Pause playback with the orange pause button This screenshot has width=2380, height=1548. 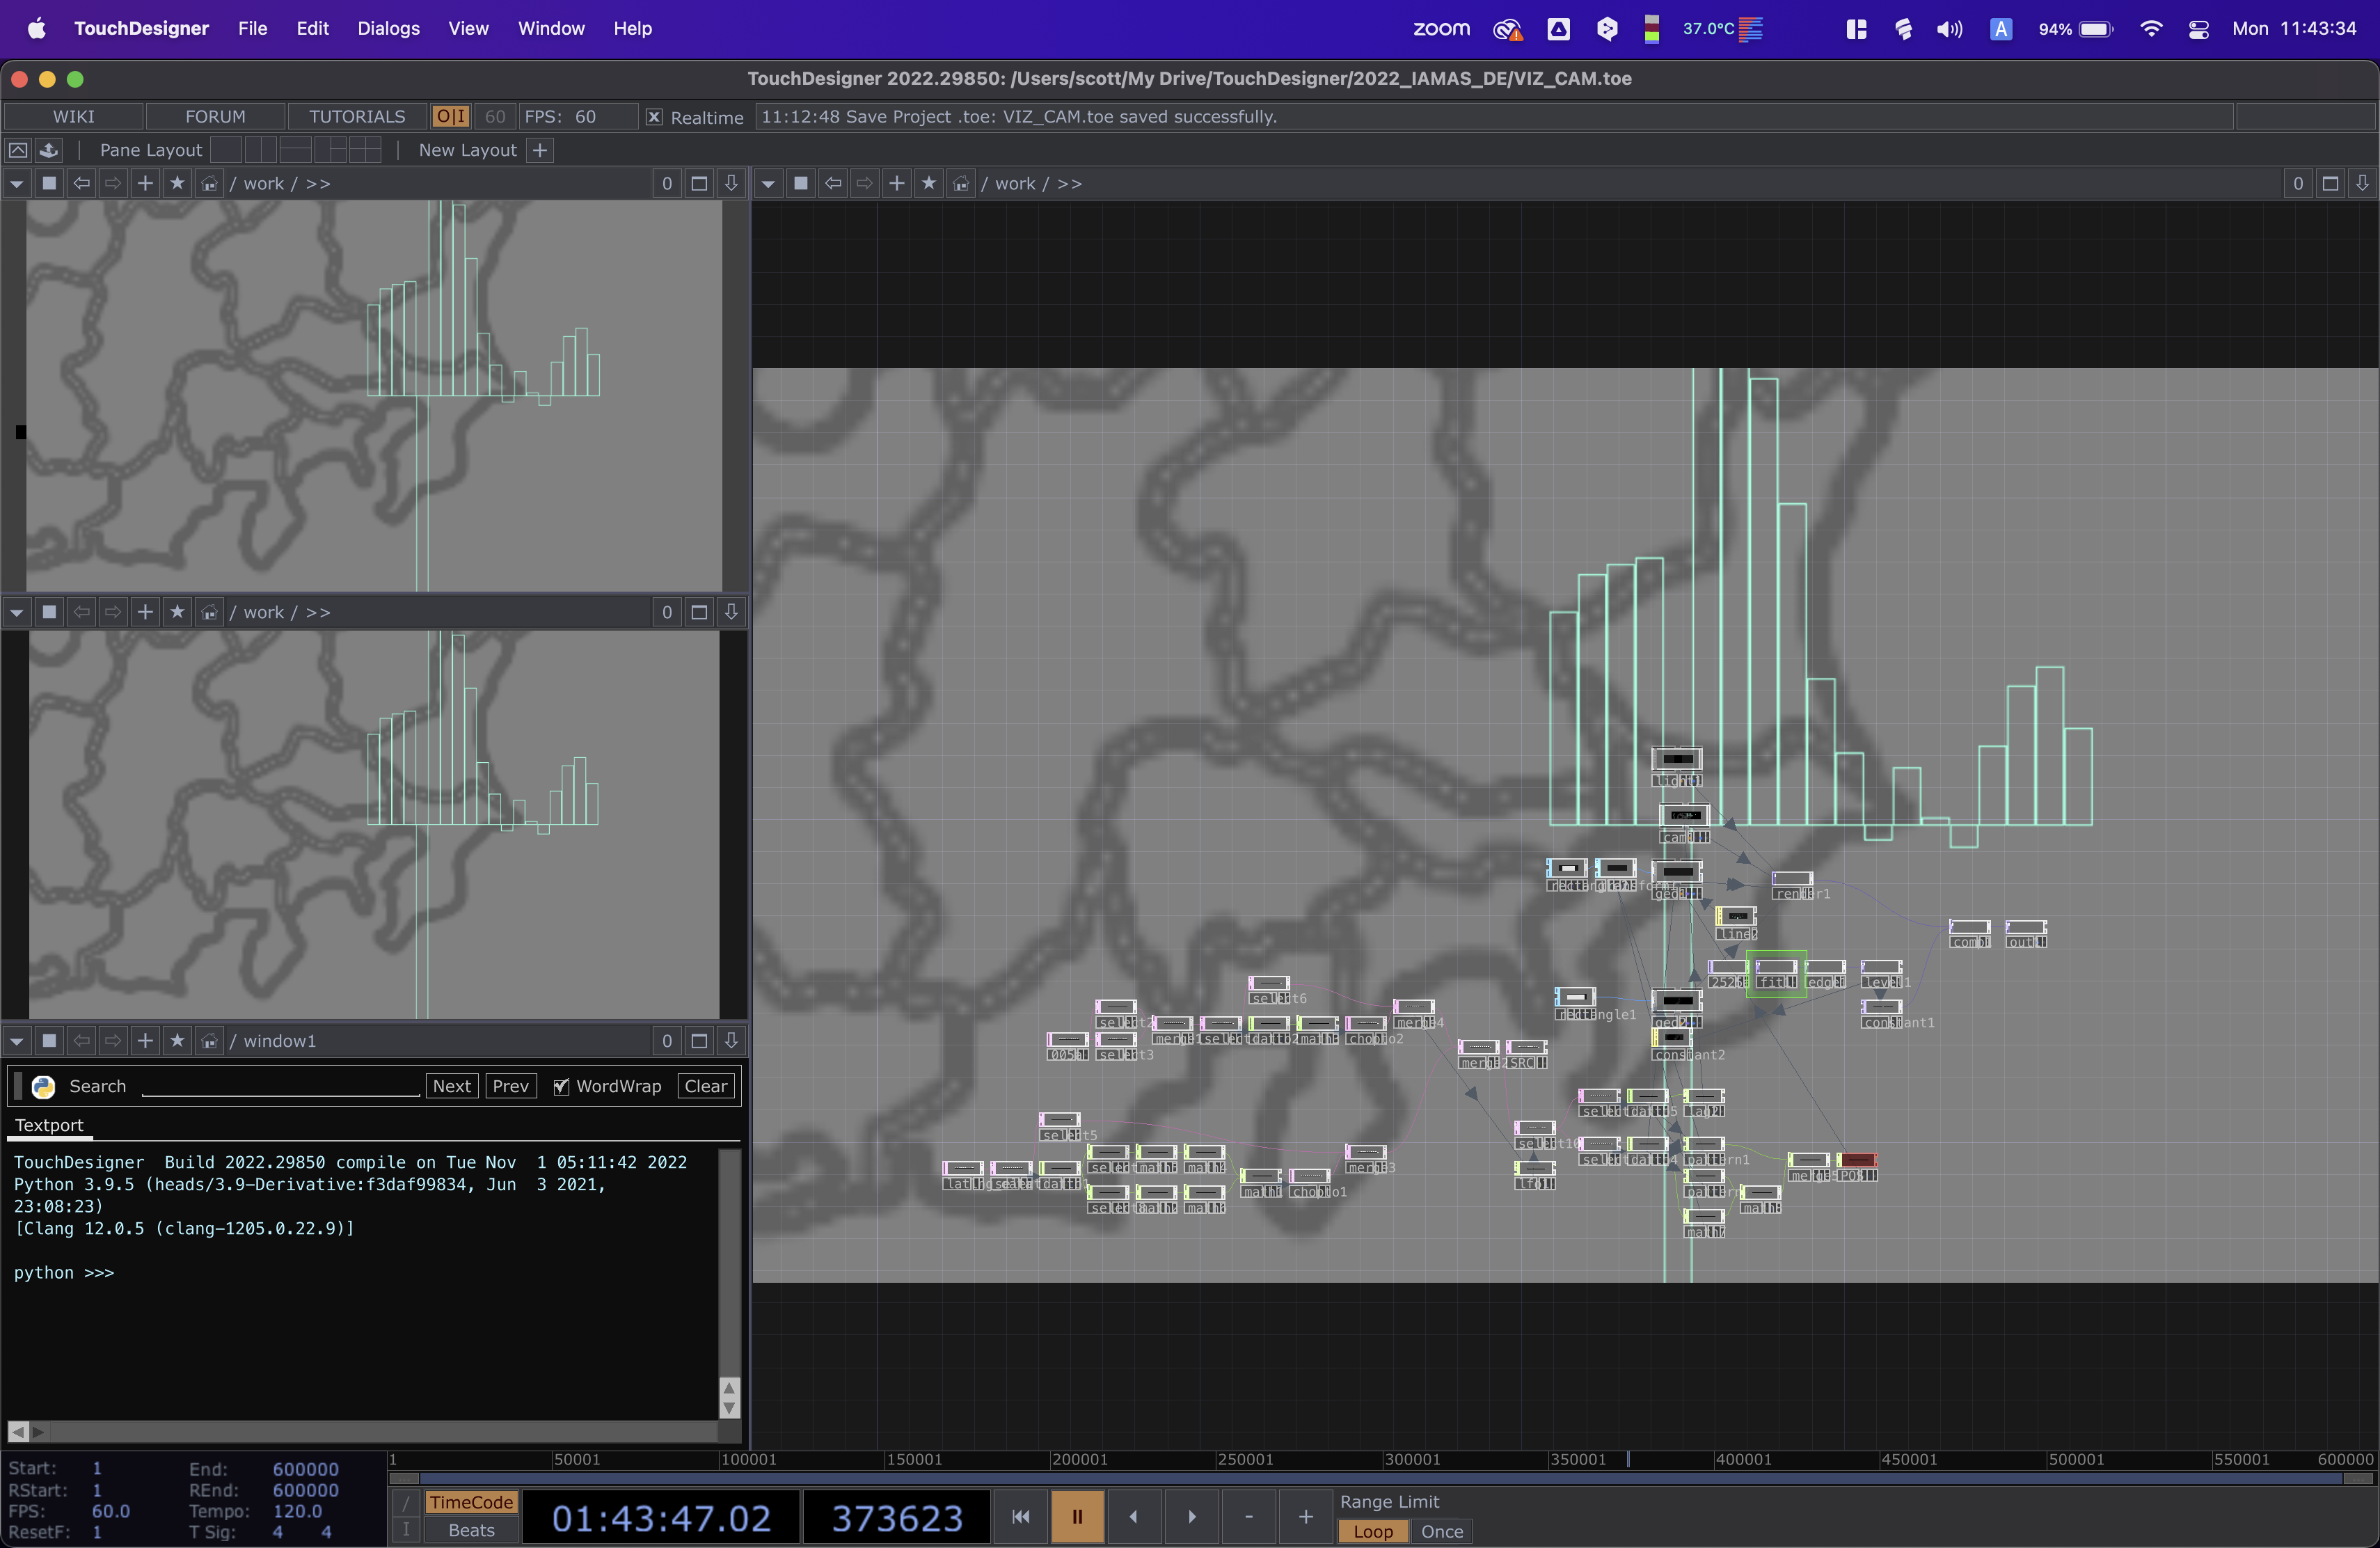[1077, 1517]
